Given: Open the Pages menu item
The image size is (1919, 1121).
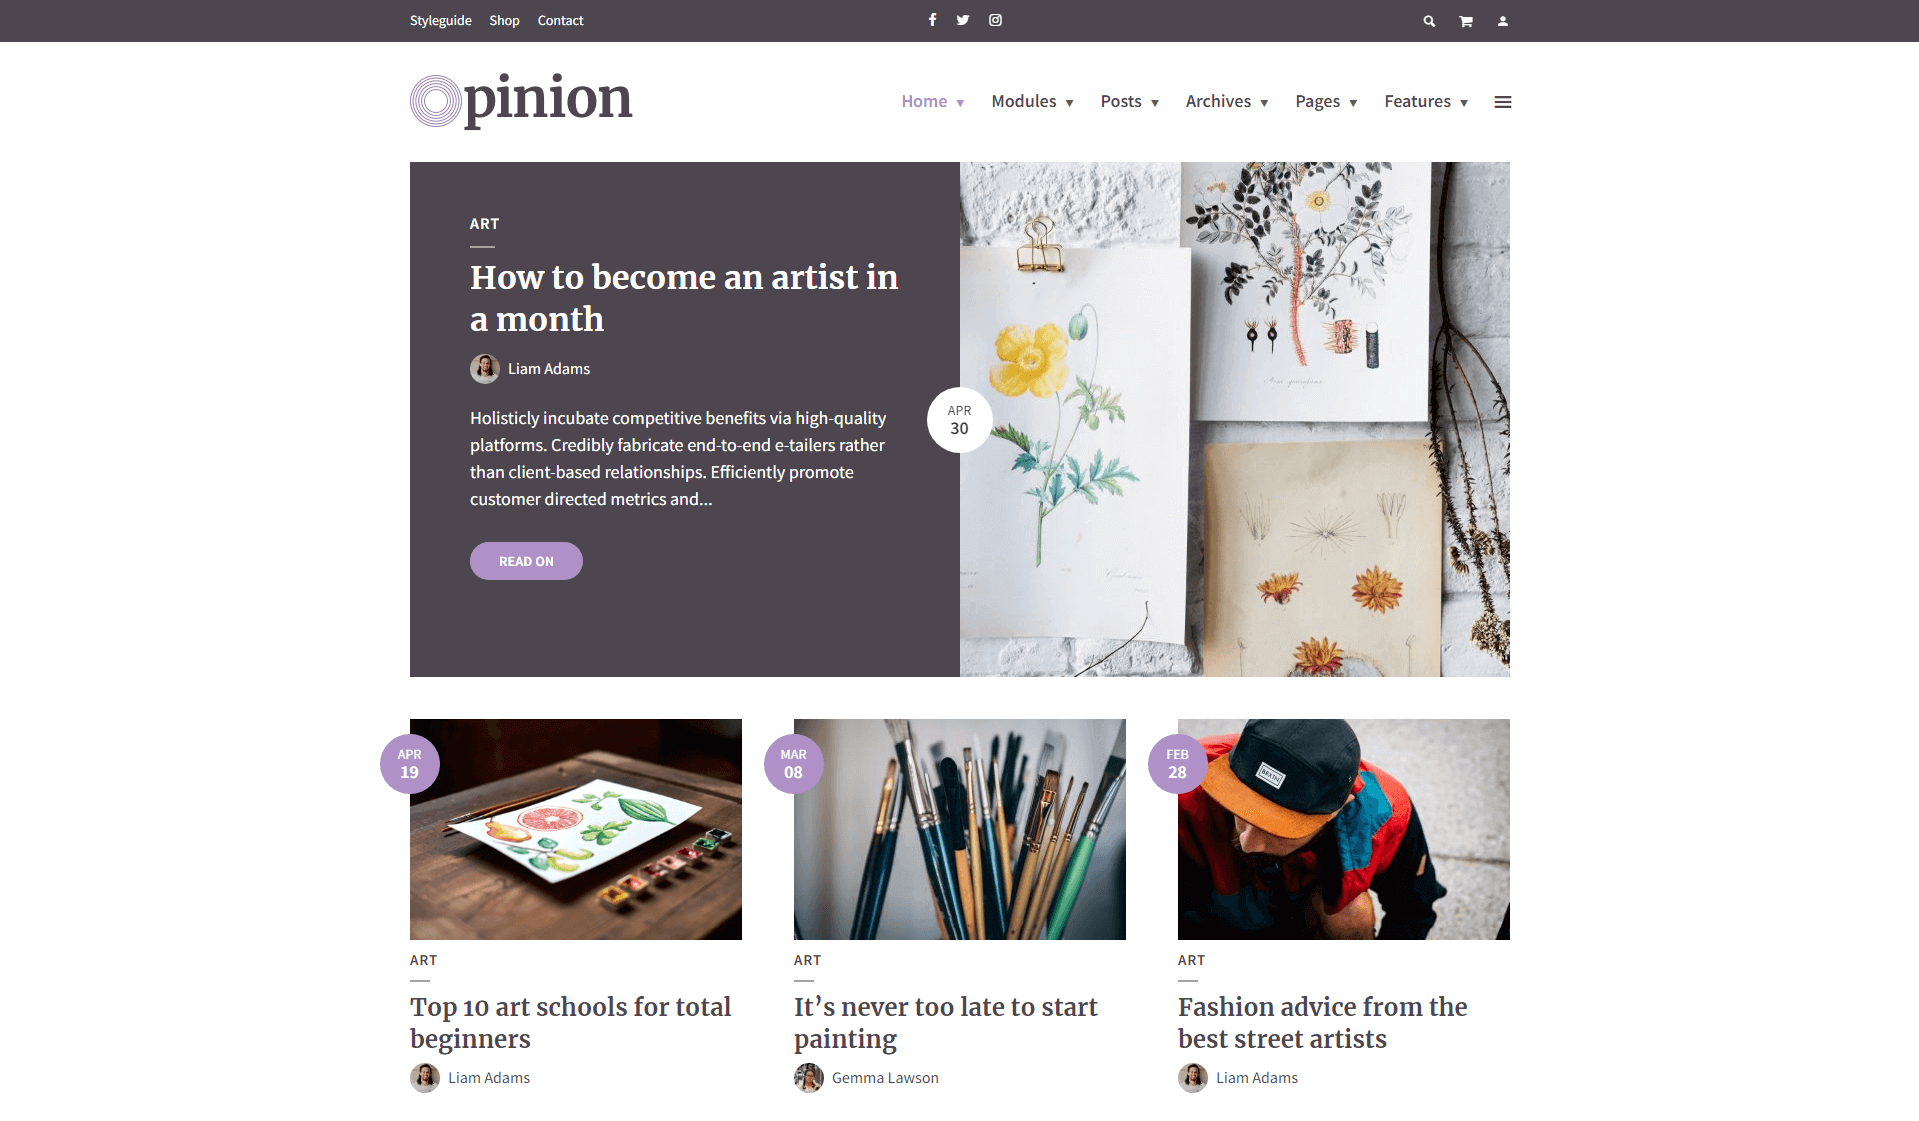Looking at the screenshot, I should (x=1326, y=102).
